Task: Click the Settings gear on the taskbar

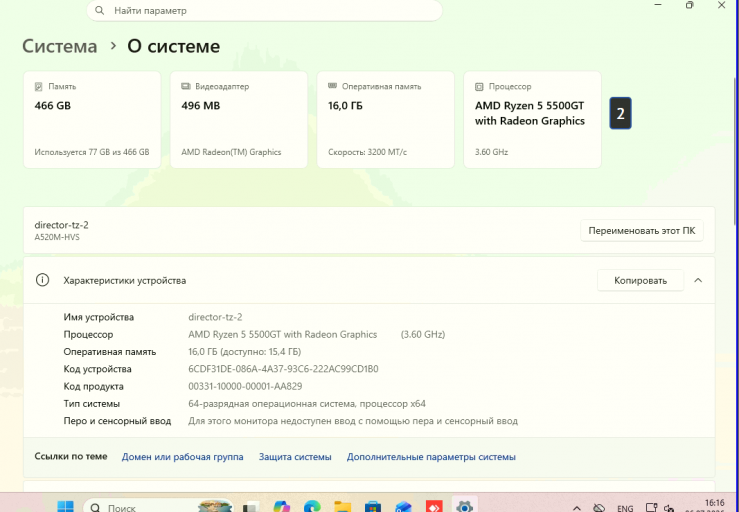Action: click(x=465, y=507)
